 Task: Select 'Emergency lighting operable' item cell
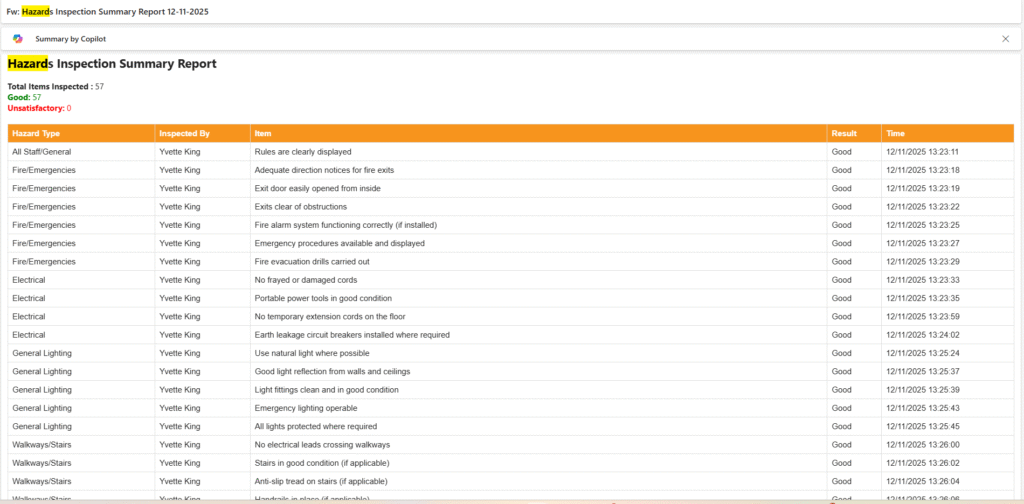click(x=306, y=408)
